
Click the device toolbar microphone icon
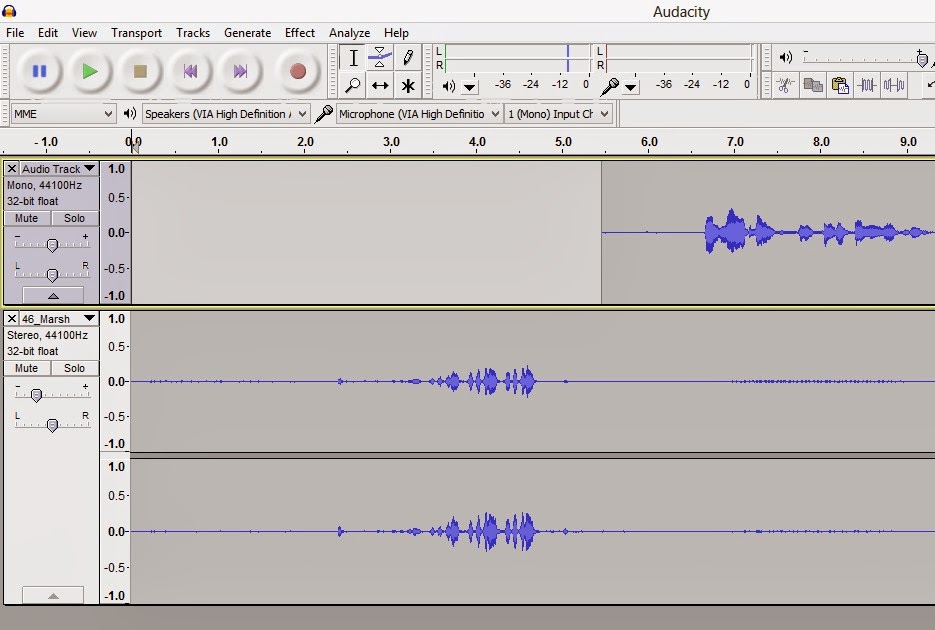323,113
